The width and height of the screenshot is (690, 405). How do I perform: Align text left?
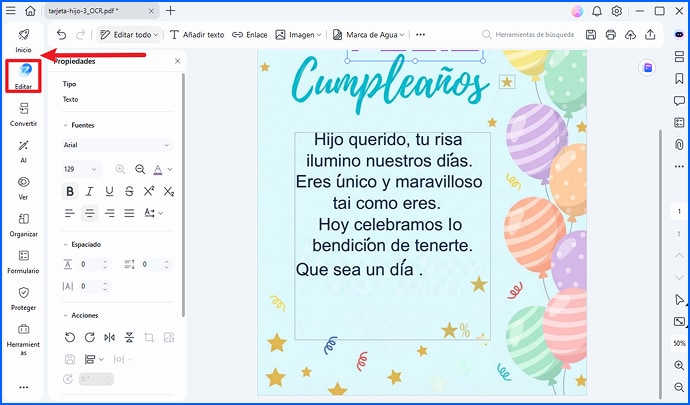(x=70, y=214)
